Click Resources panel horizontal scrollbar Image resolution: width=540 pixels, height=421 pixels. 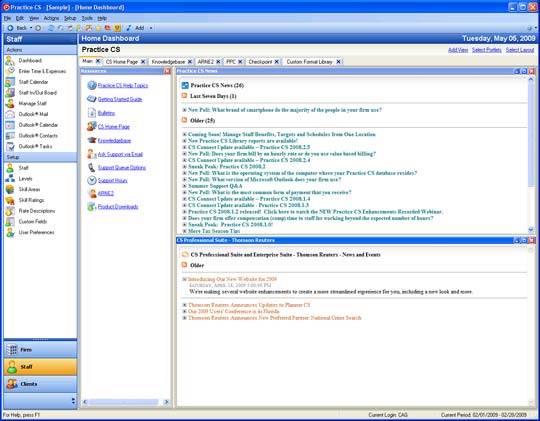126,402
